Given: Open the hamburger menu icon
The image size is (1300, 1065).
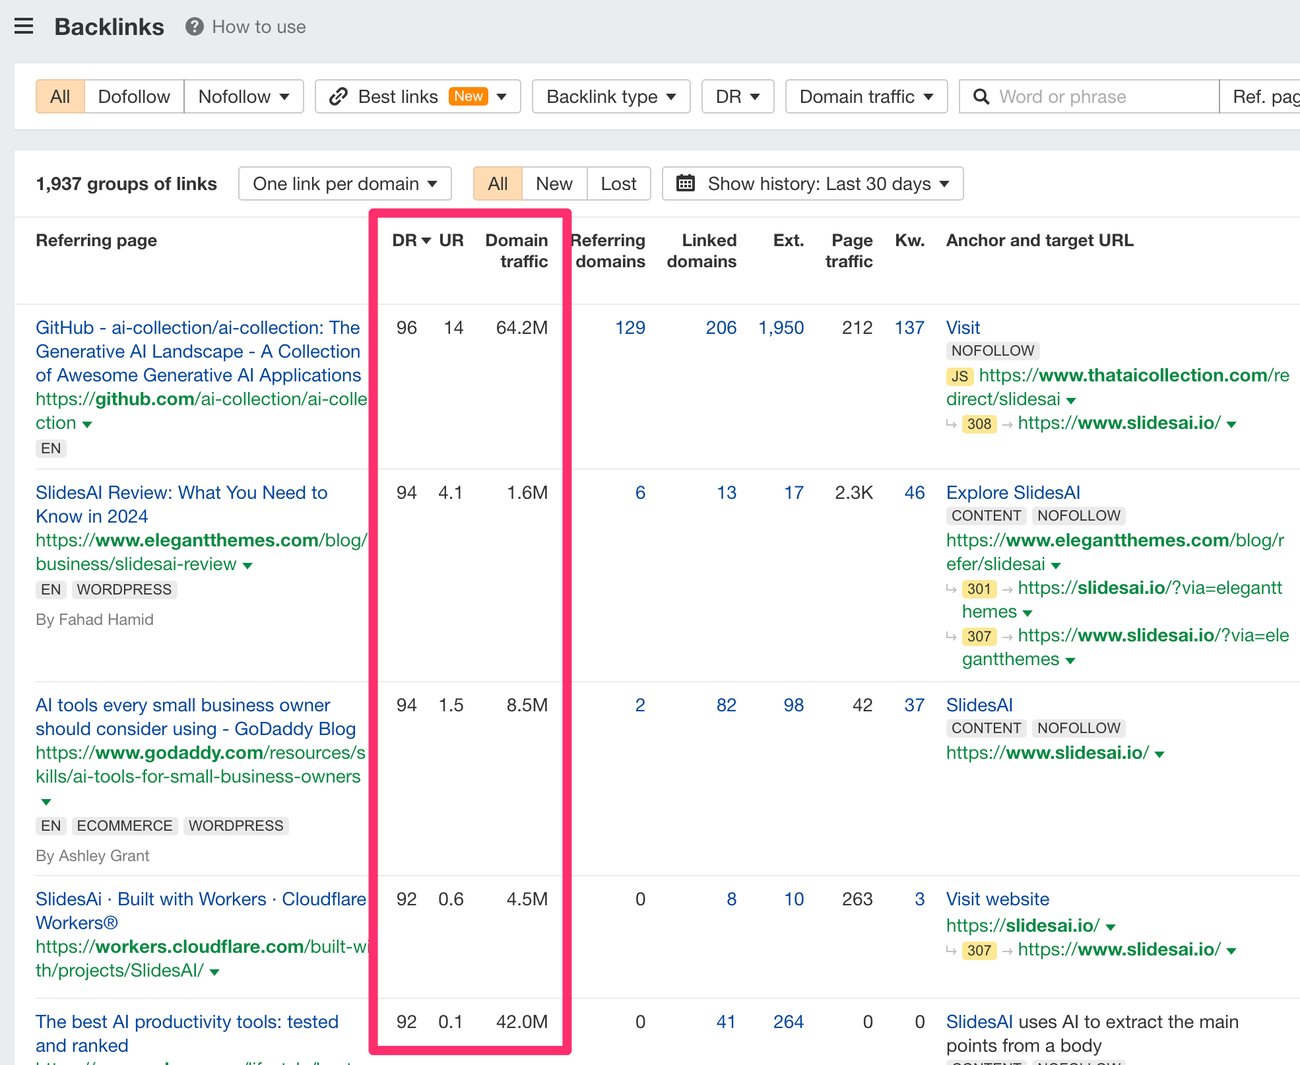Looking at the screenshot, I should [24, 26].
